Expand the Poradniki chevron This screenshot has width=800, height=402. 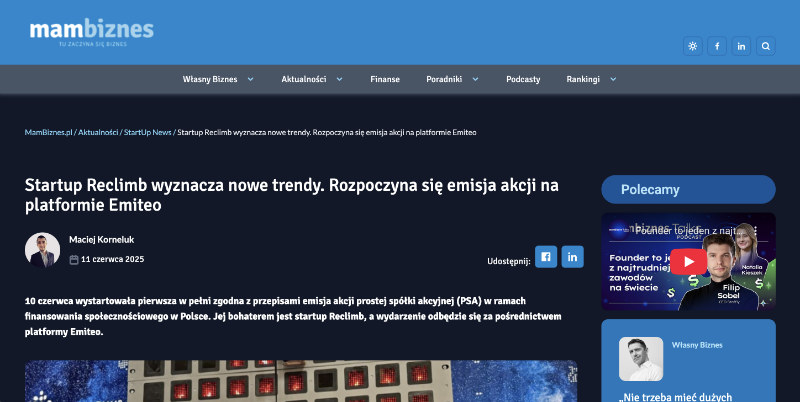pos(476,79)
